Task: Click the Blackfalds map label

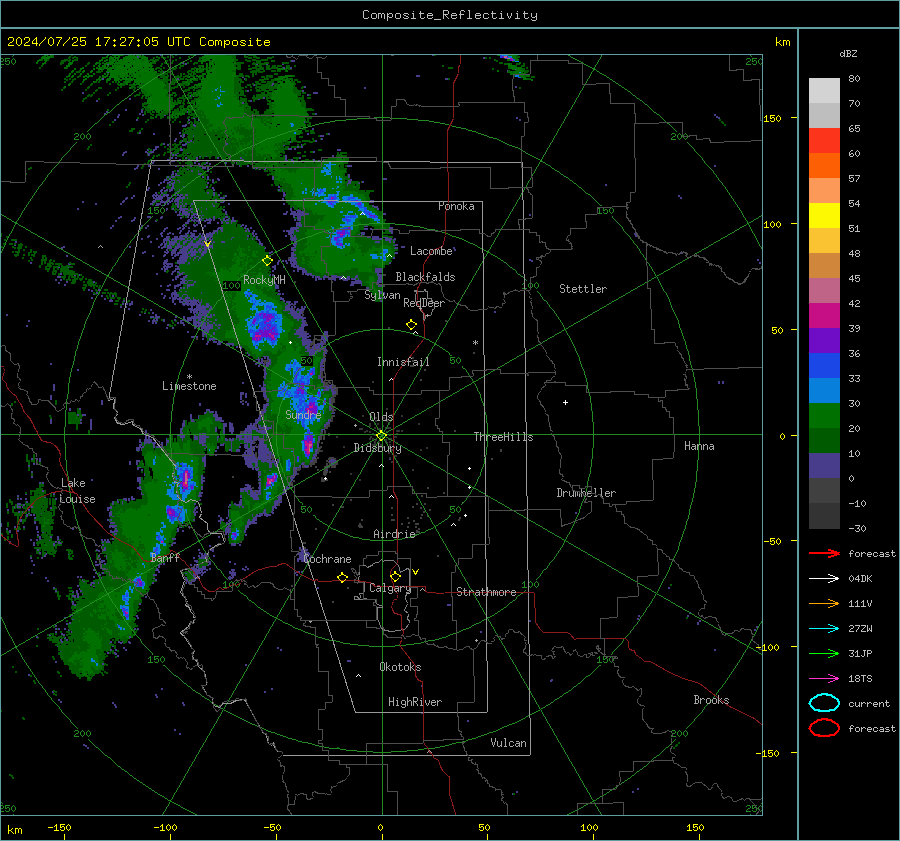Action: click(x=425, y=277)
